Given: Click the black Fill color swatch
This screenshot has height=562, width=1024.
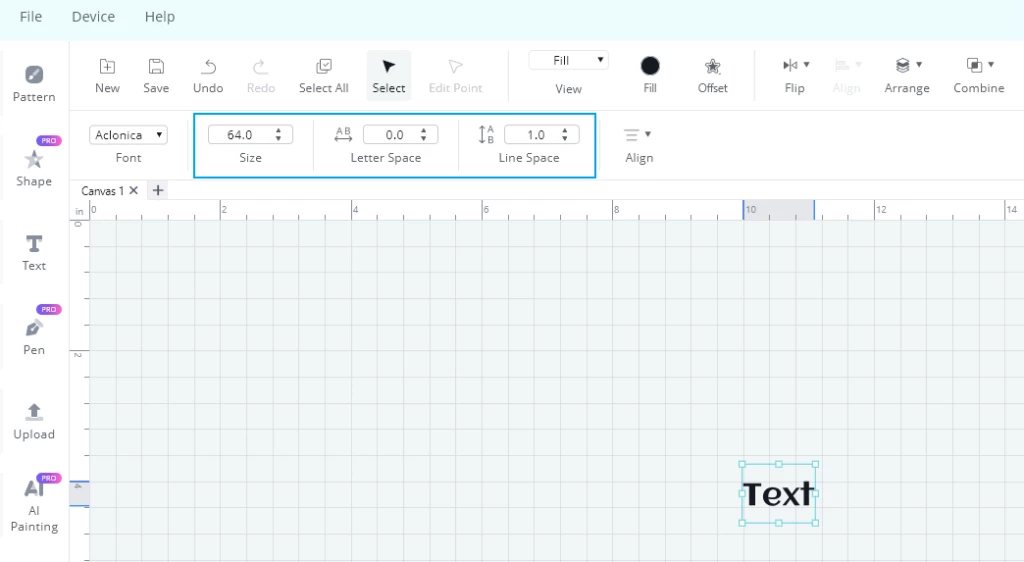Looking at the screenshot, I should [650, 66].
